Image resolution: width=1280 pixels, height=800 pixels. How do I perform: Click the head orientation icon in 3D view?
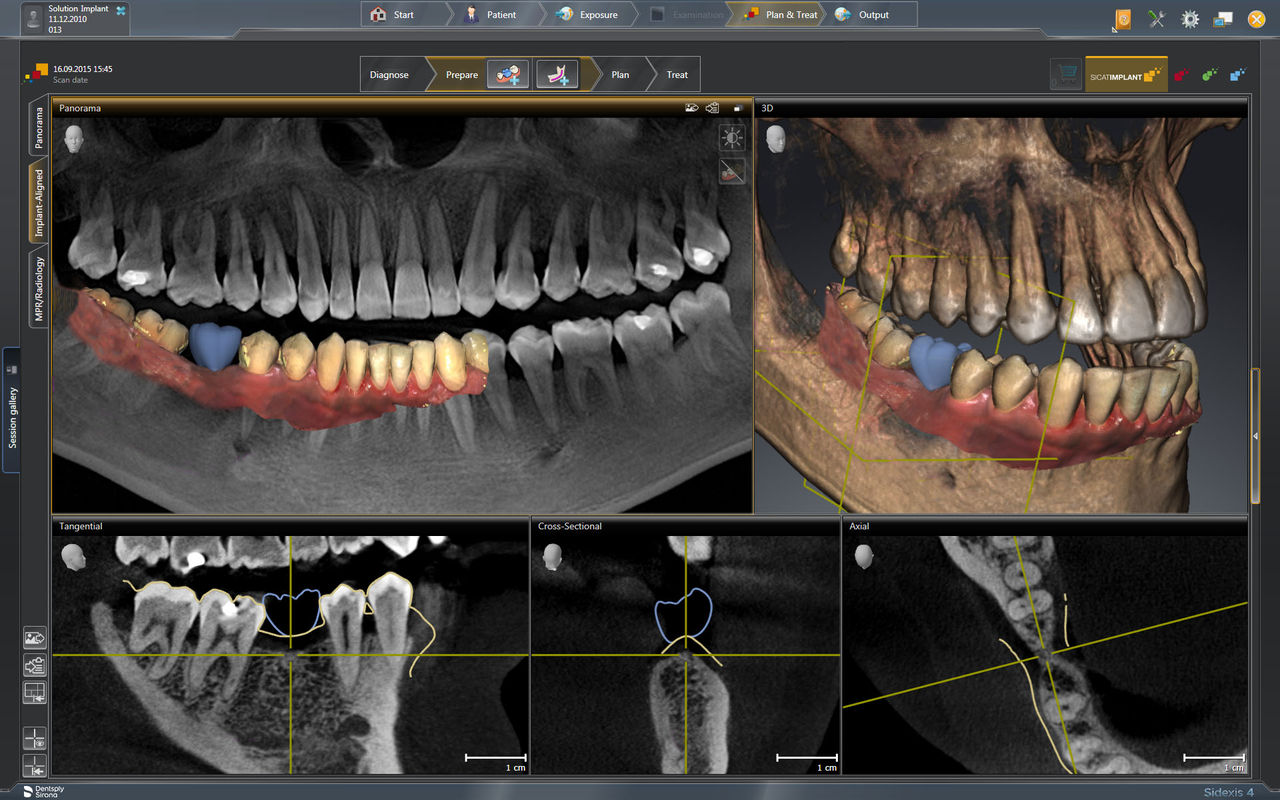point(775,138)
